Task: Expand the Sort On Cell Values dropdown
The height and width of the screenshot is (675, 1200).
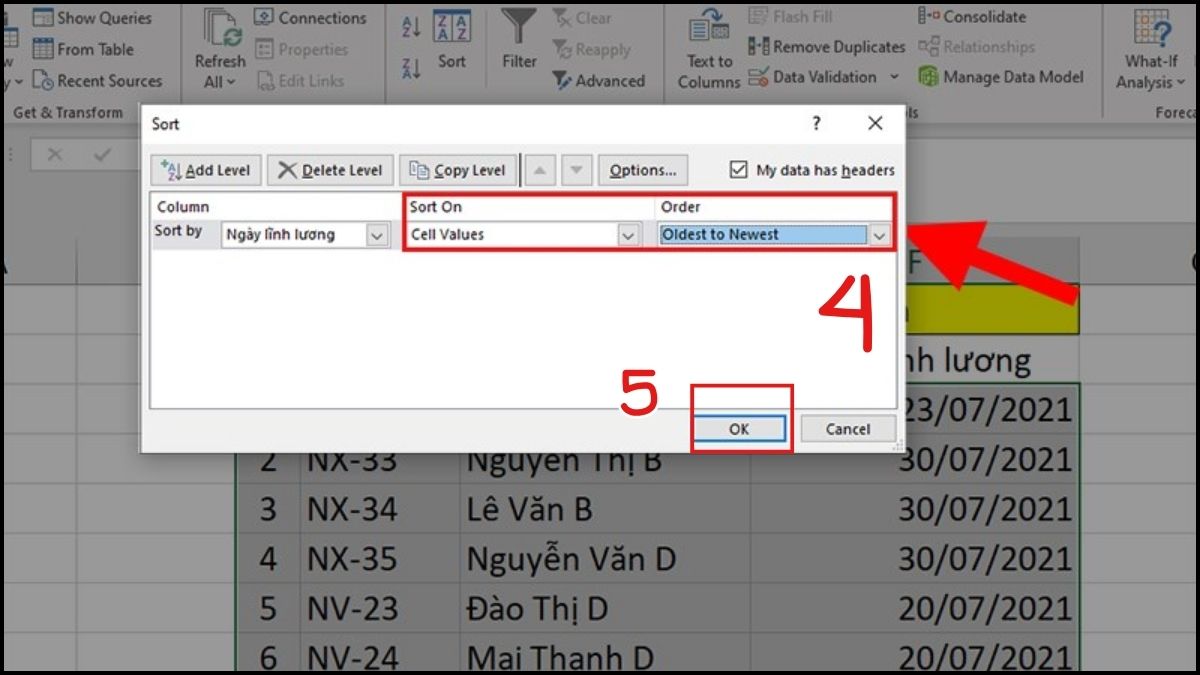Action: pyautogui.click(x=628, y=234)
